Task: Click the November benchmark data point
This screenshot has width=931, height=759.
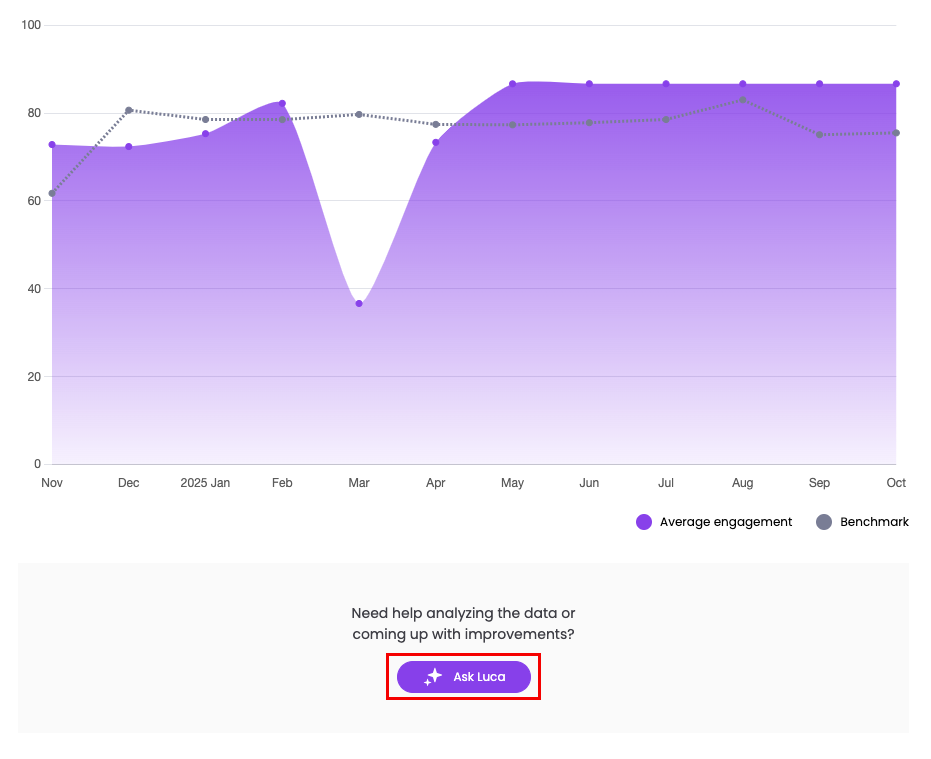Action: pos(52,193)
